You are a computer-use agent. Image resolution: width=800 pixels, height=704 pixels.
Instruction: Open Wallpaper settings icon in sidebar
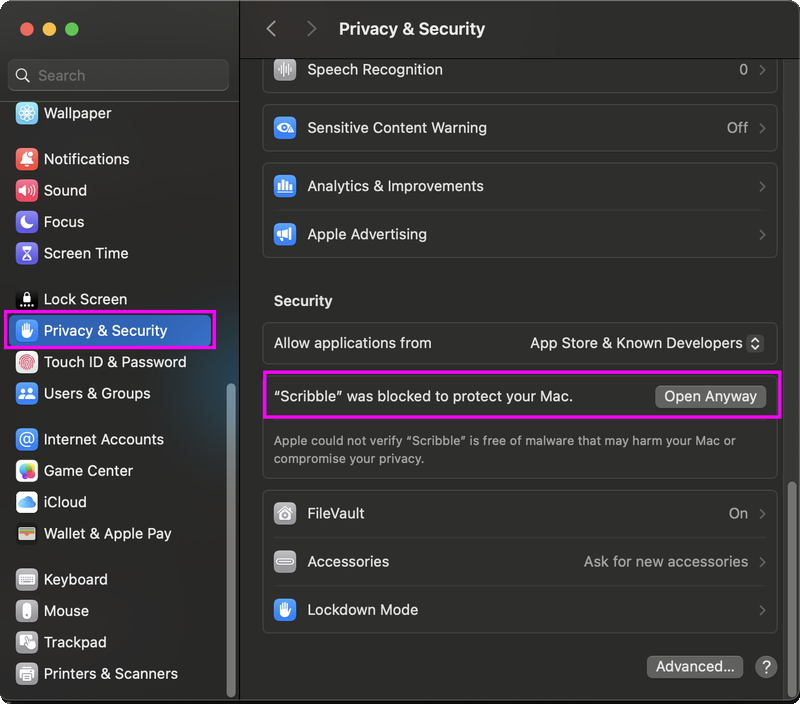[27, 113]
